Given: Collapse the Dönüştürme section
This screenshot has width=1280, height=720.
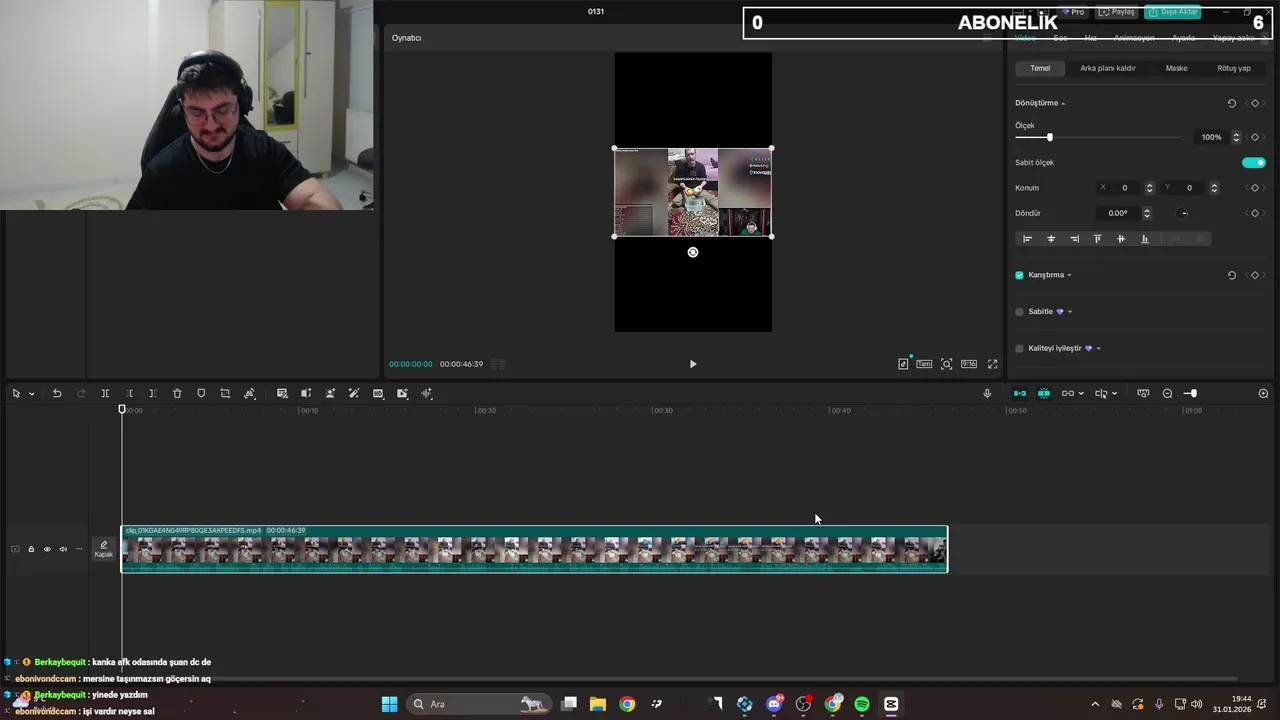Looking at the screenshot, I should pos(1063,103).
